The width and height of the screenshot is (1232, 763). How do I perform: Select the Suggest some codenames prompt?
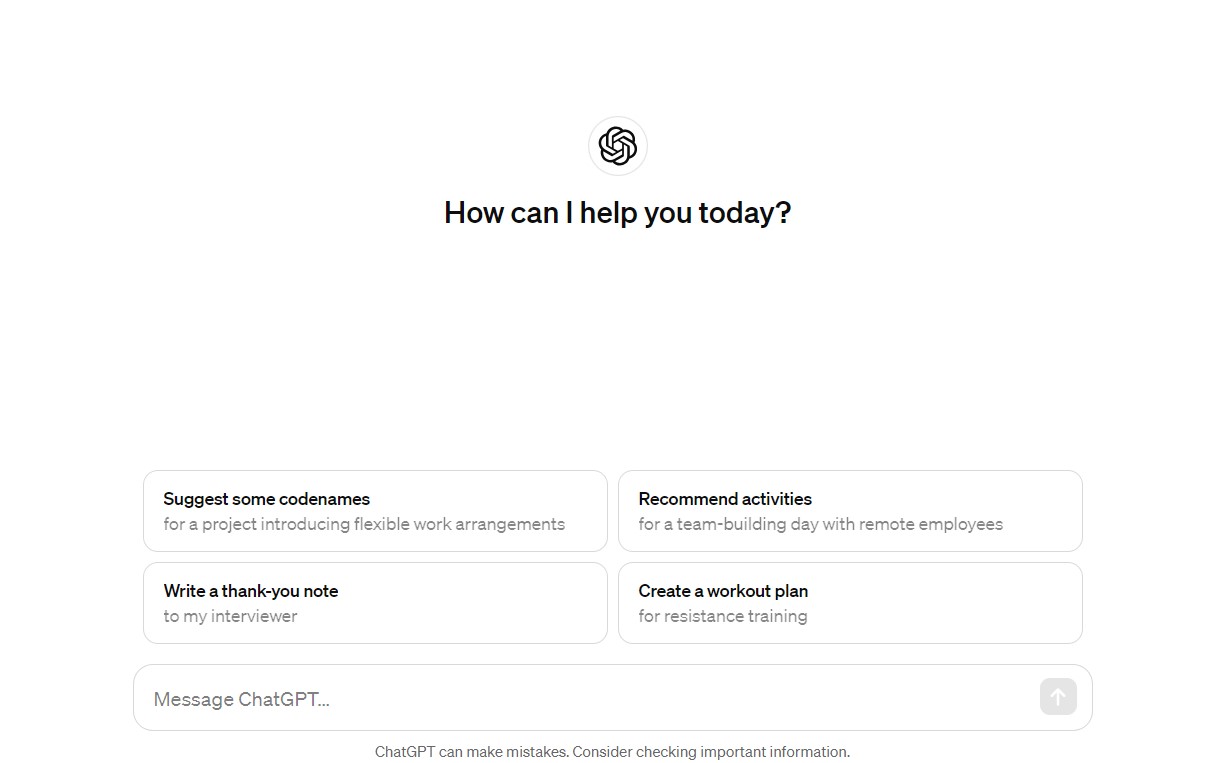[x=375, y=511]
